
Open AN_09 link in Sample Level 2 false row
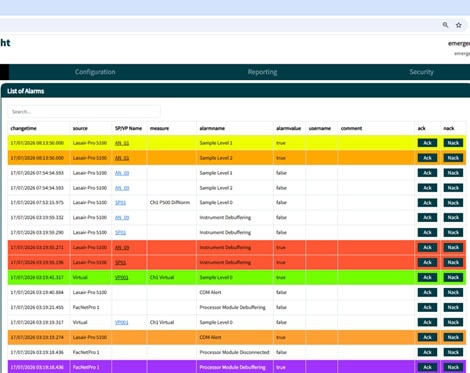(x=122, y=188)
